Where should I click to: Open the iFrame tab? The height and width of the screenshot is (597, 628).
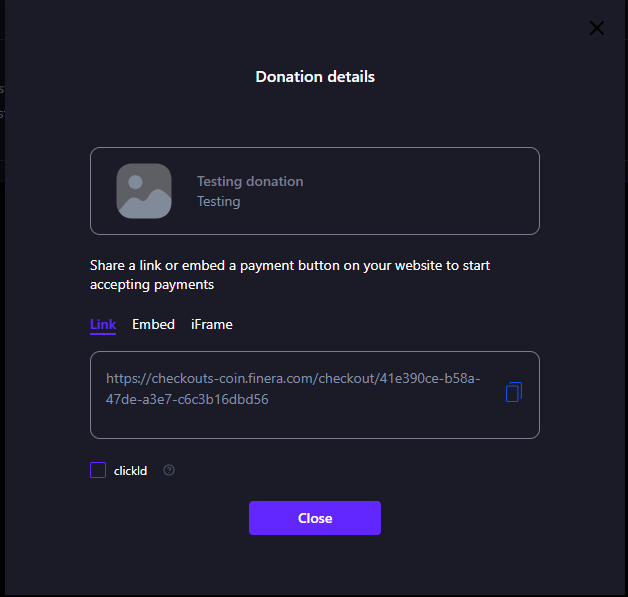[x=212, y=324]
